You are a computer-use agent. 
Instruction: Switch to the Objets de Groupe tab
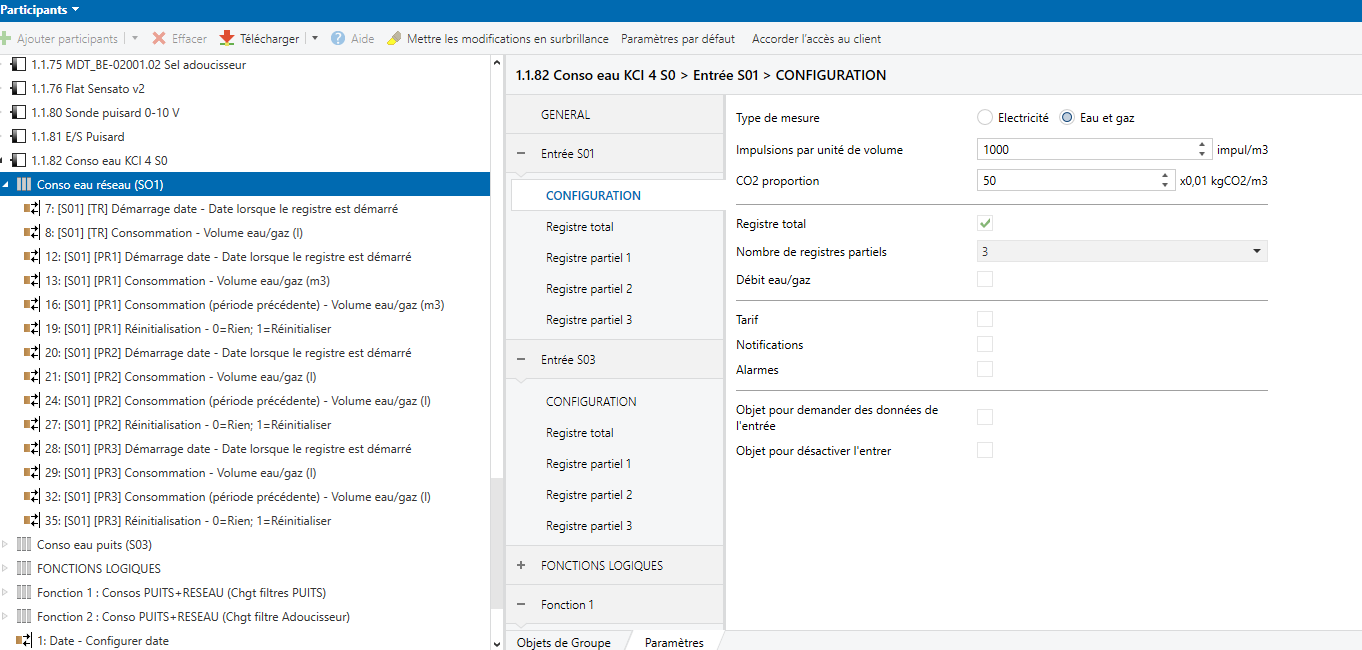(563, 642)
